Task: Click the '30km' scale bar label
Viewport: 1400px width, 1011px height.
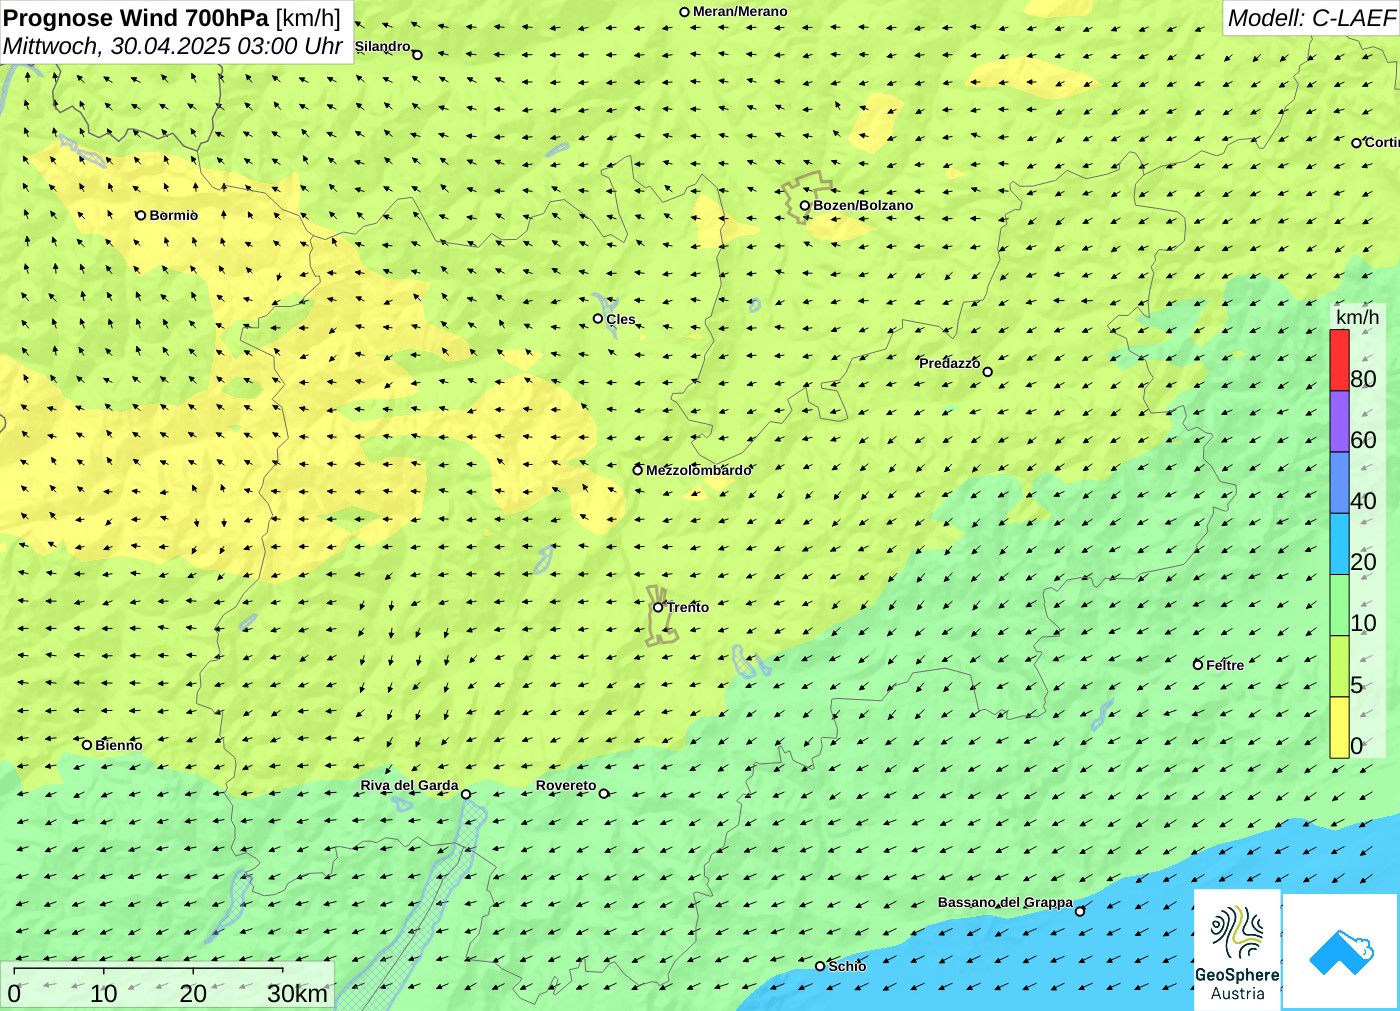Action: coord(297,994)
